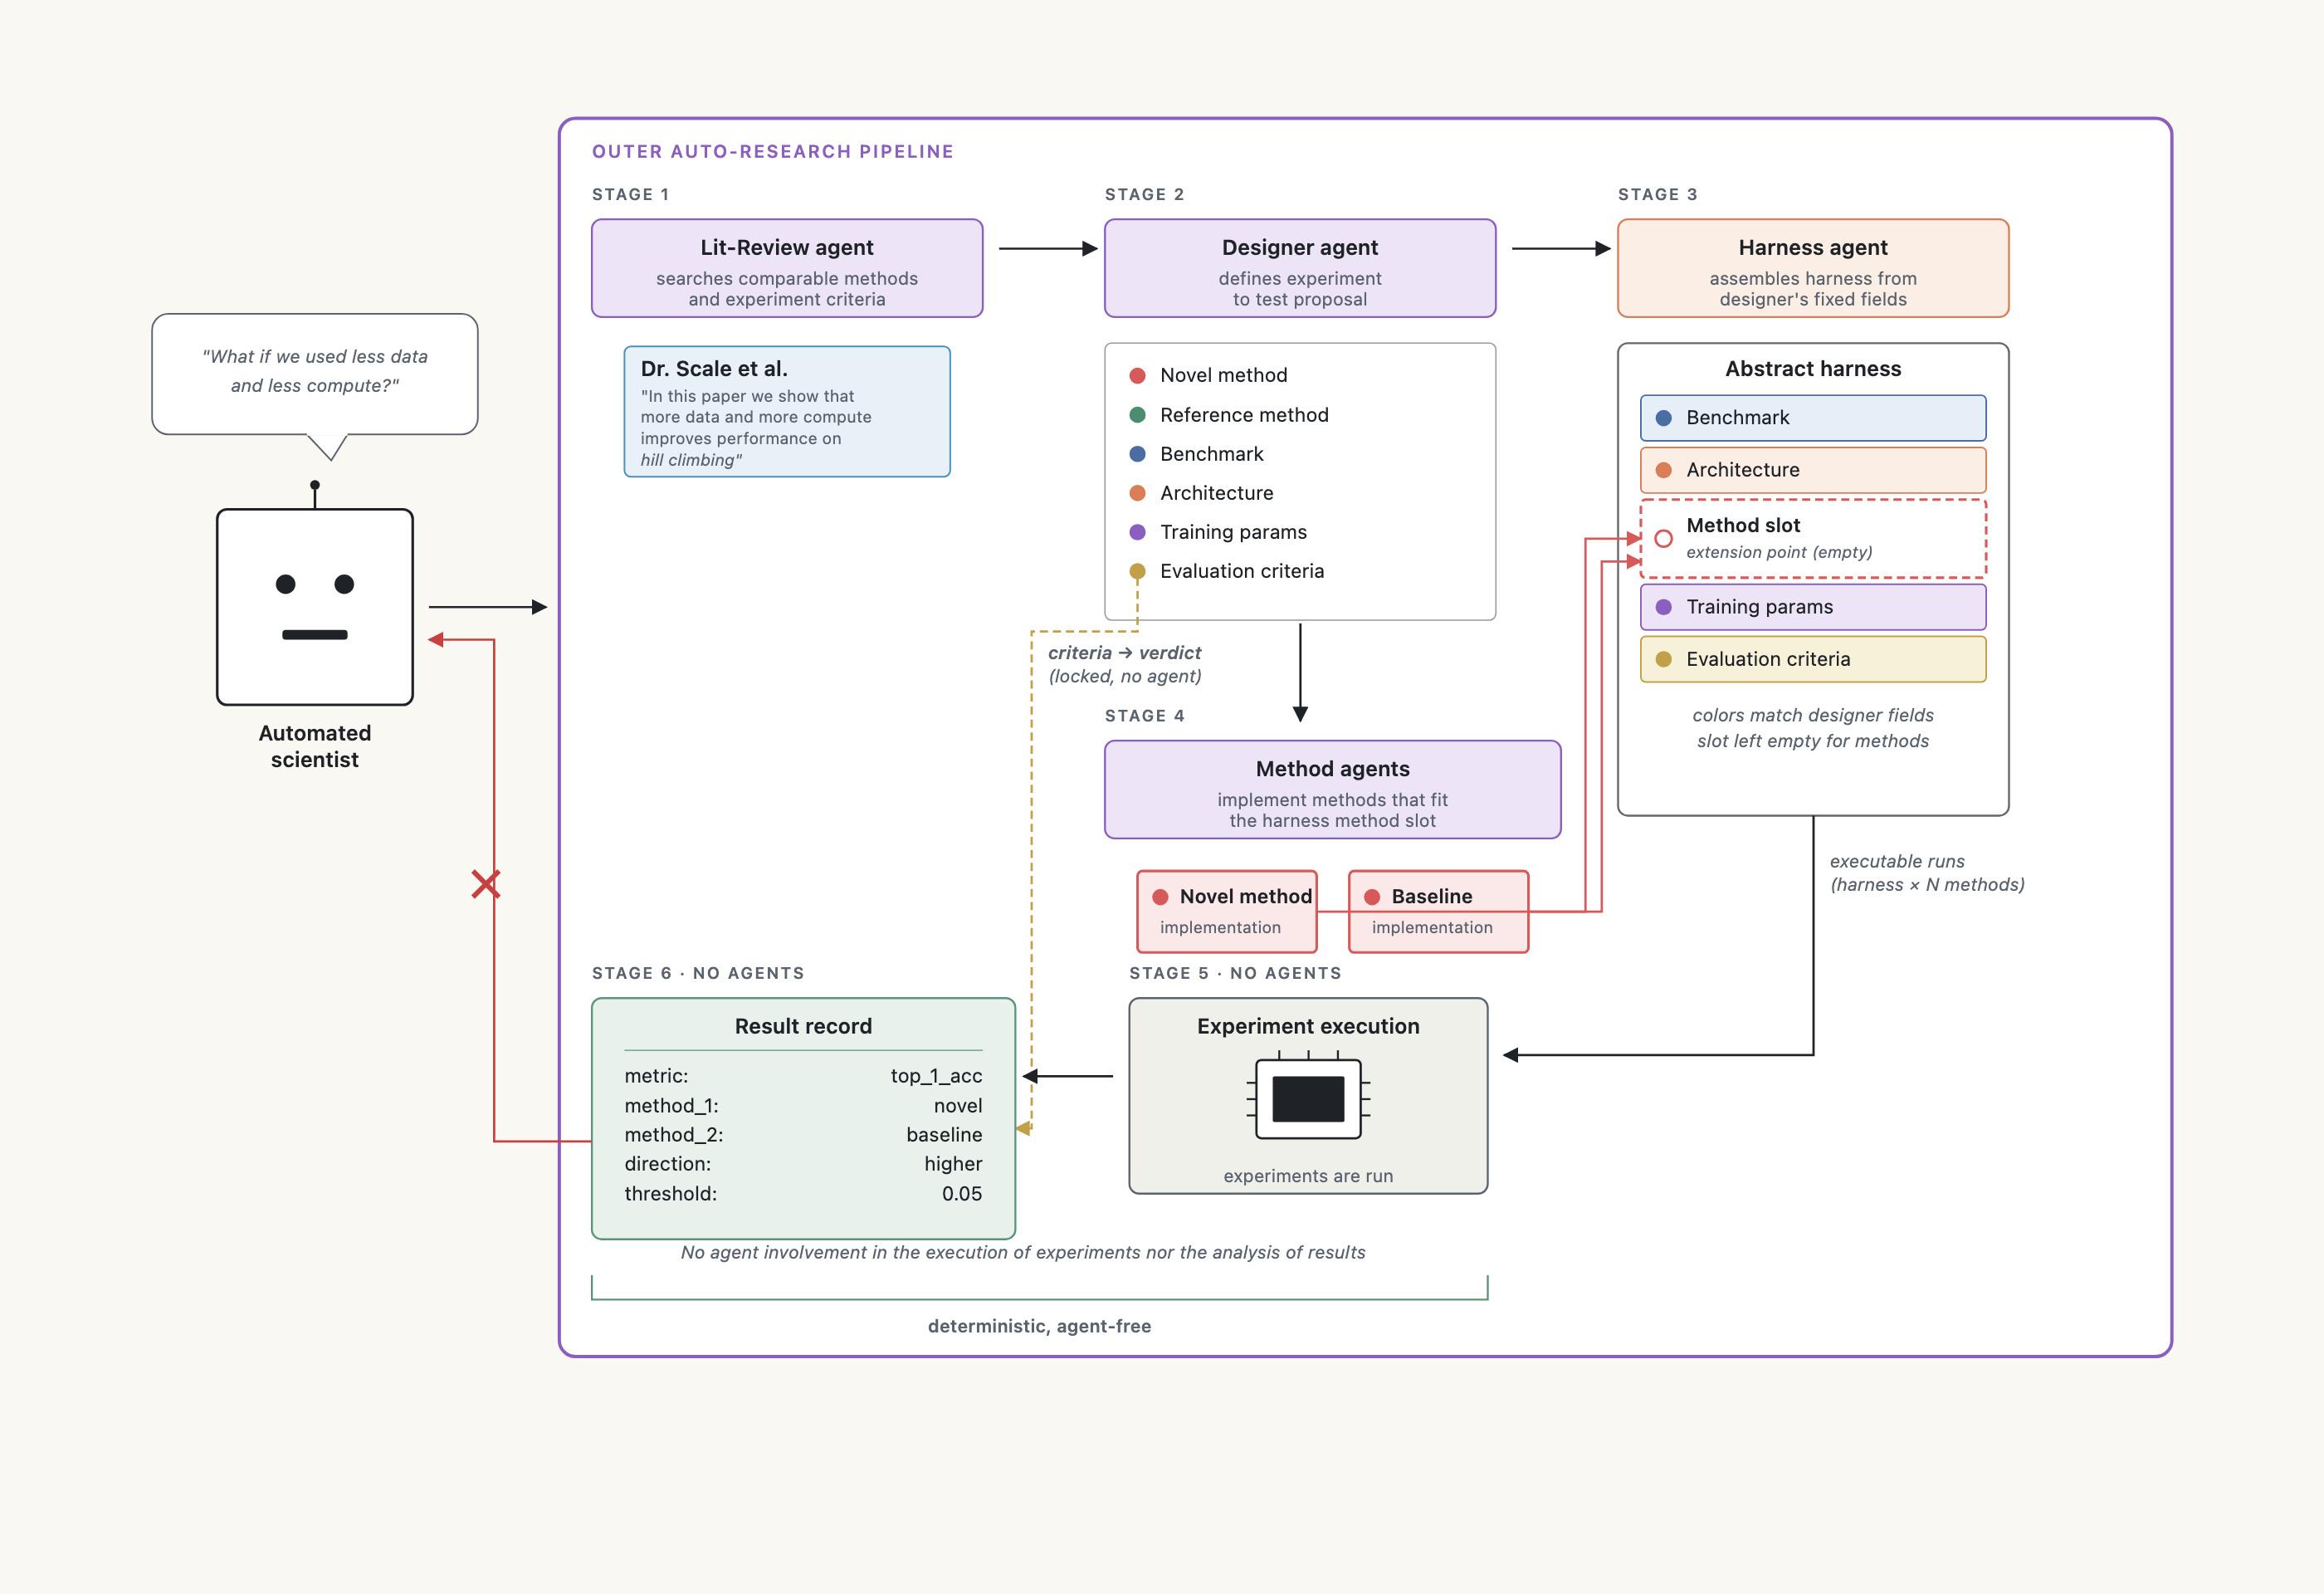The image size is (2324, 1594).
Task: Click the Baseline implementation card
Action: 1439,911
